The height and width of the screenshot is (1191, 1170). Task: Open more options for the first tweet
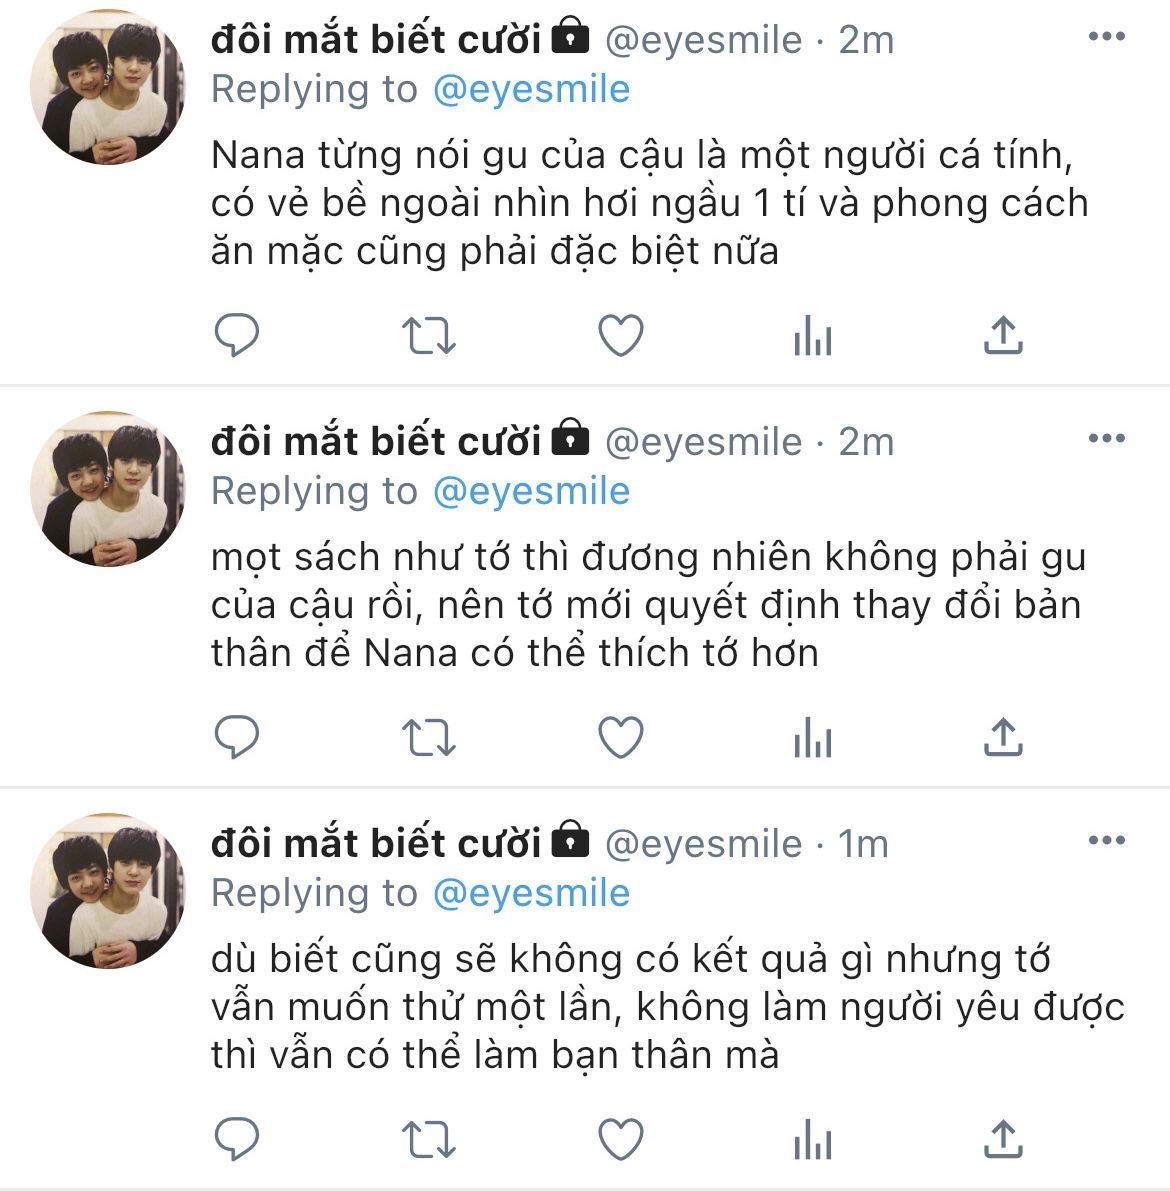coord(1106,36)
